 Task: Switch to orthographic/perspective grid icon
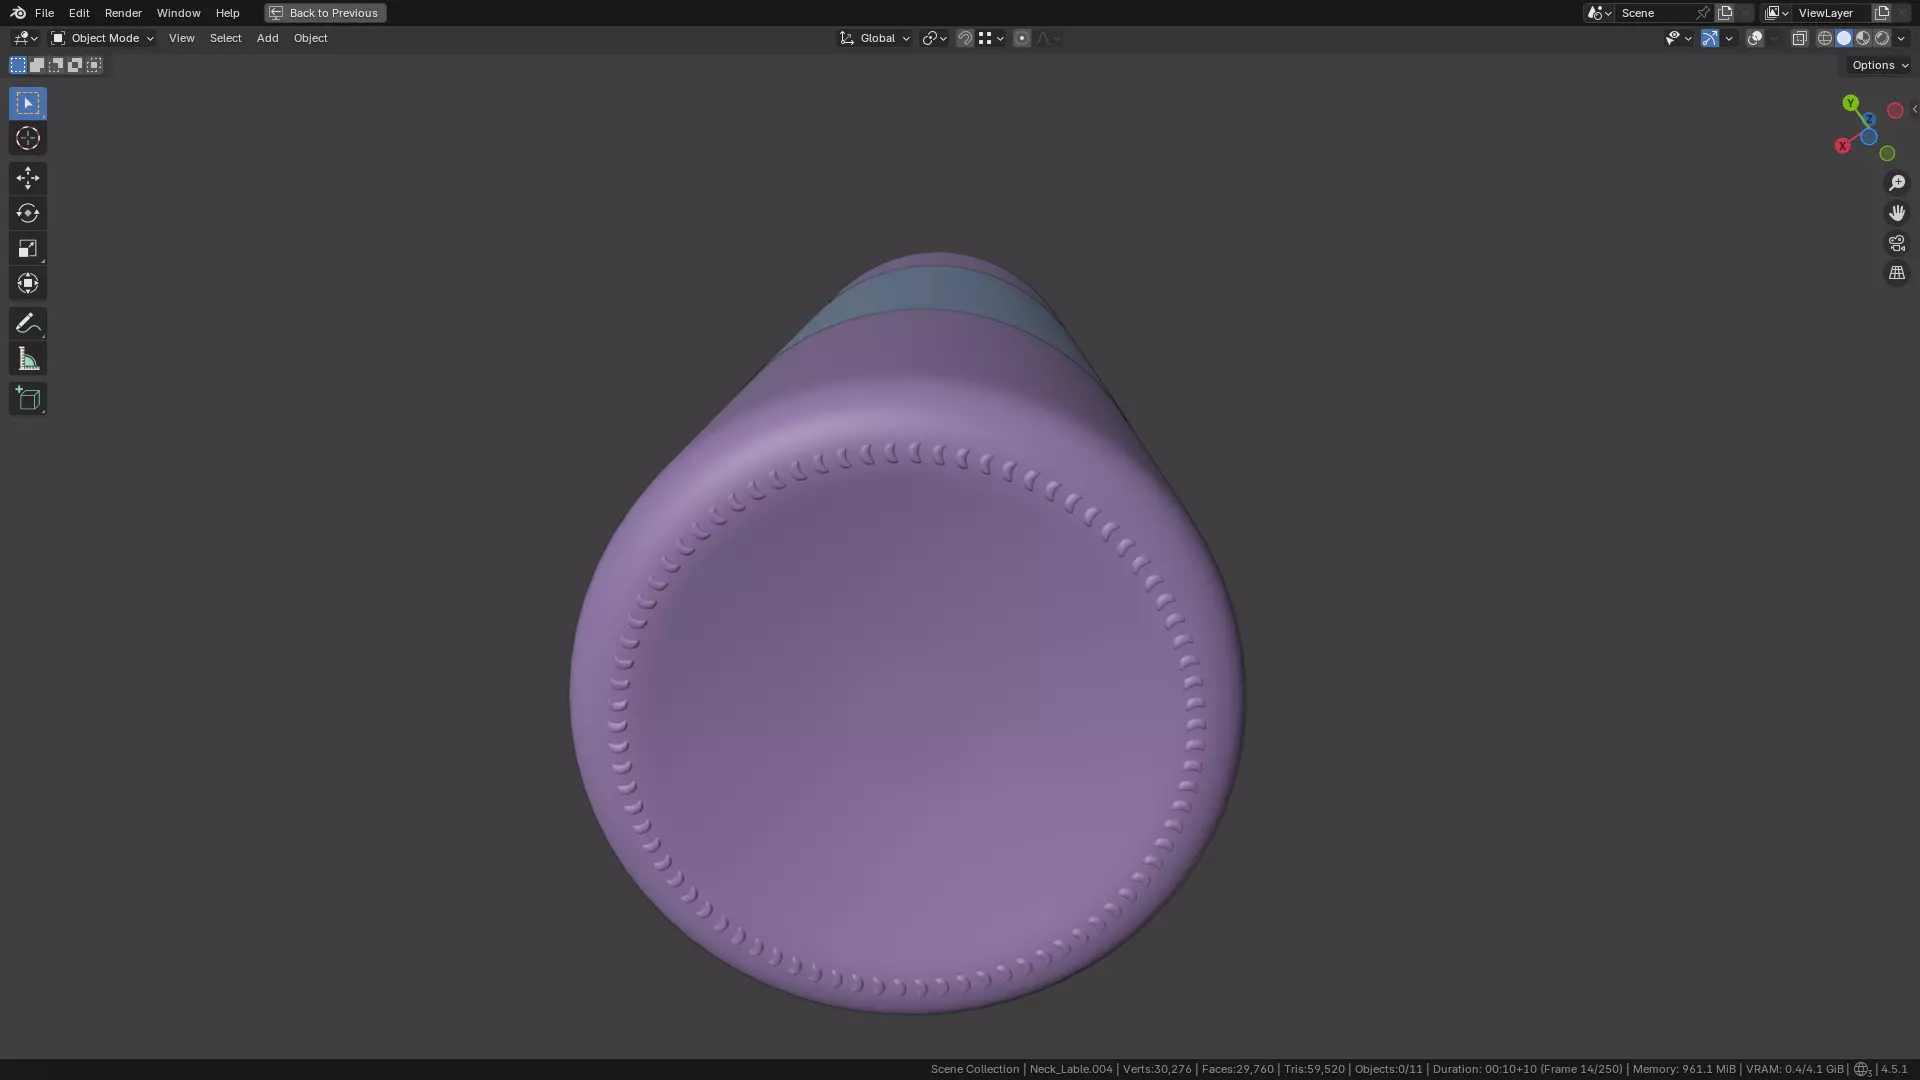tap(1896, 273)
